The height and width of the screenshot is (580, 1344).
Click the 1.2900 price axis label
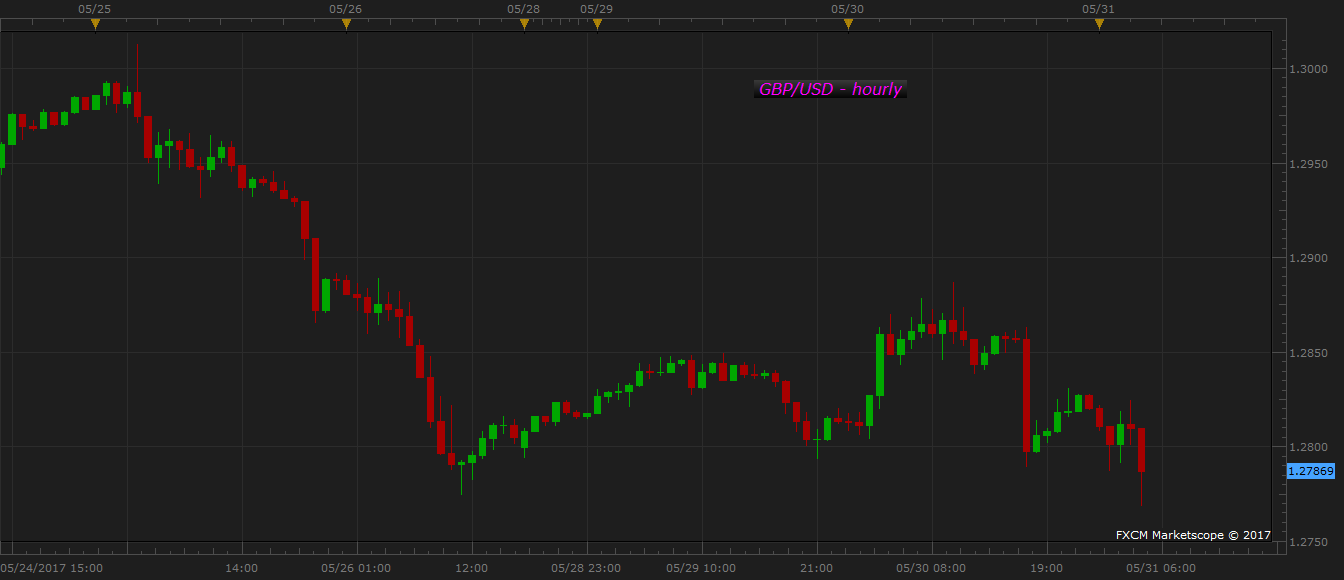pos(1308,259)
